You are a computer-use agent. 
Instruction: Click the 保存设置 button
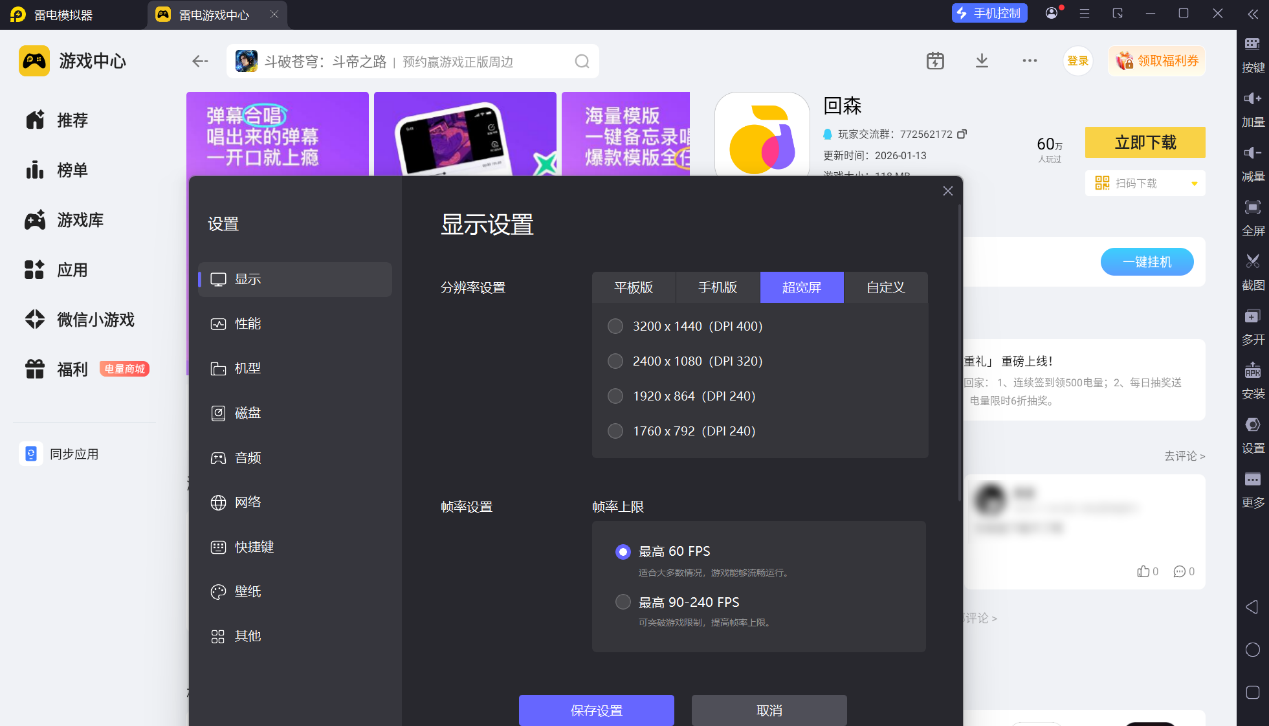click(x=596, y=710)
